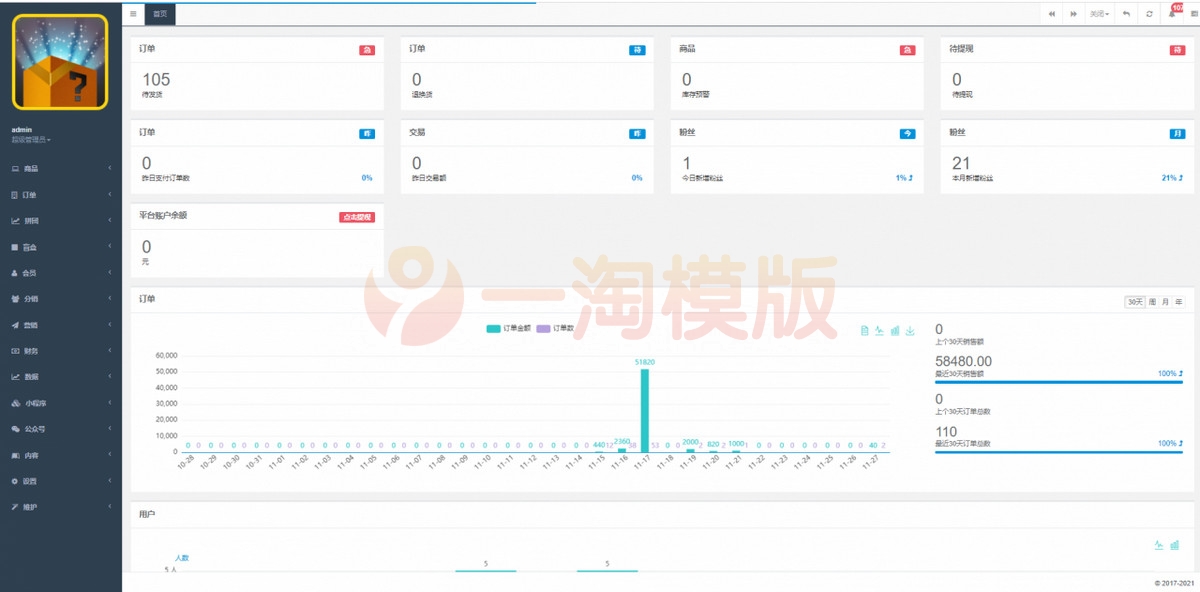Click the undo arrow in top toolbar
This screenshot has width=1200, height=592.
[1126, 13]
